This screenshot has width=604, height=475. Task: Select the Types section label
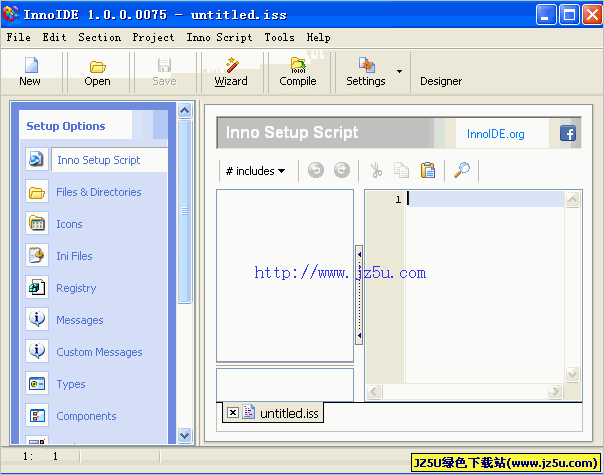coord(71,384)
